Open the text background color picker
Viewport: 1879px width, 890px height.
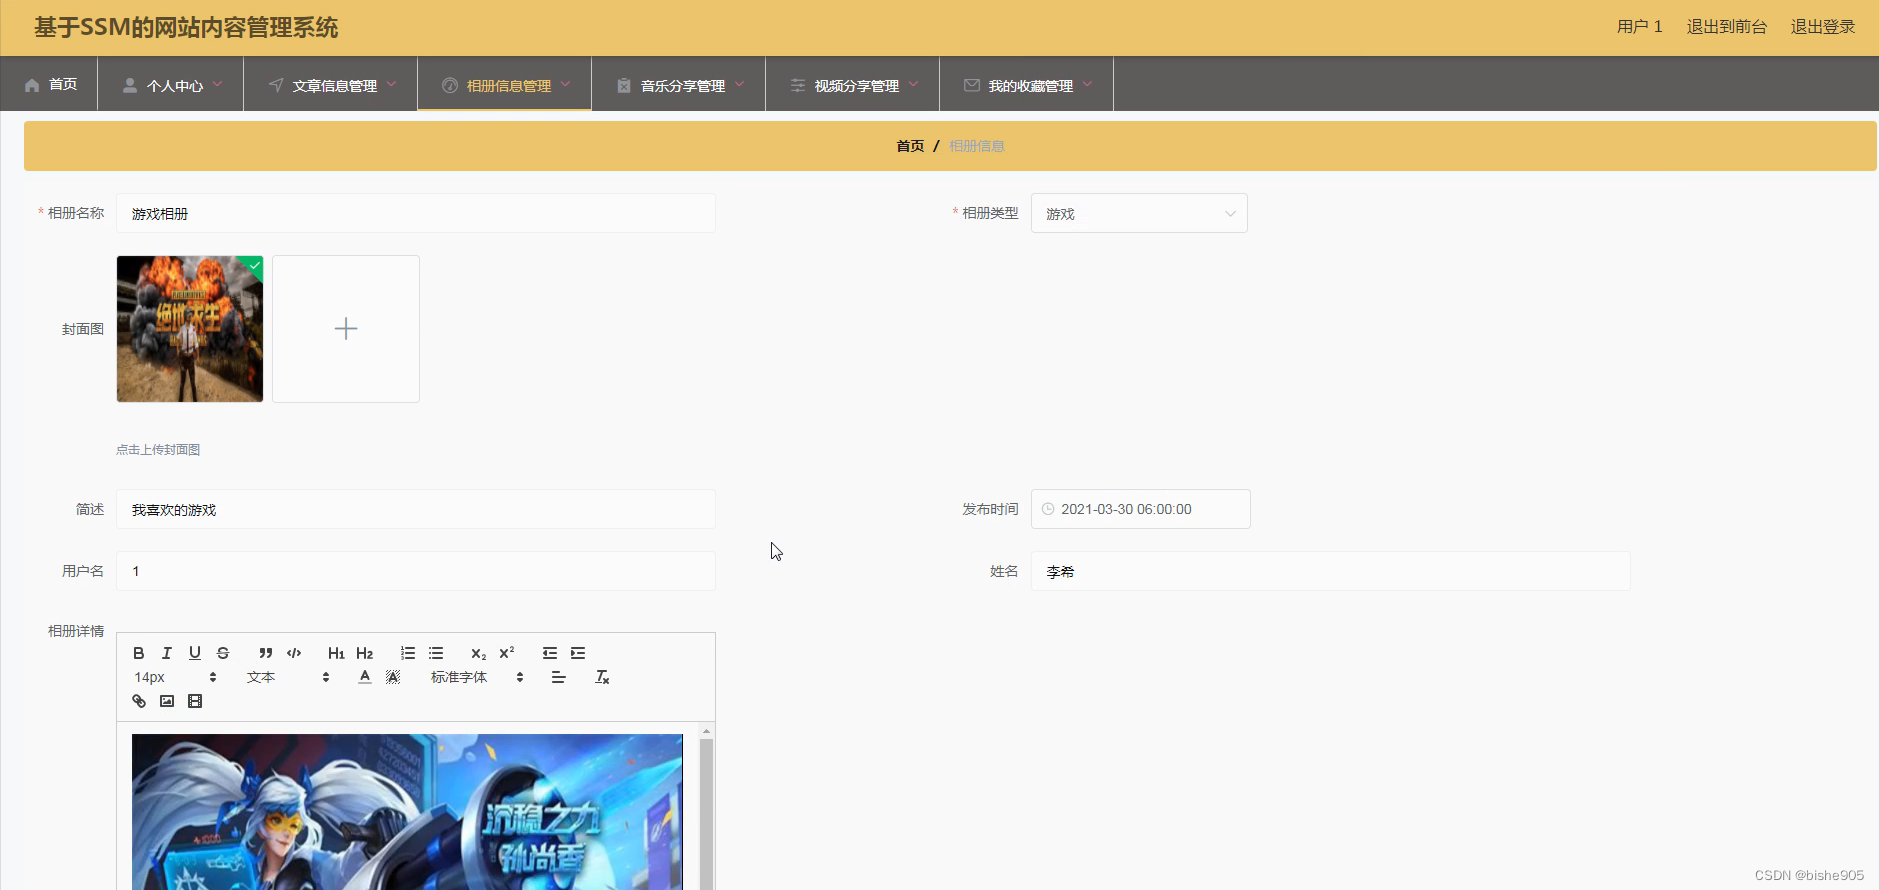point(393,677)
